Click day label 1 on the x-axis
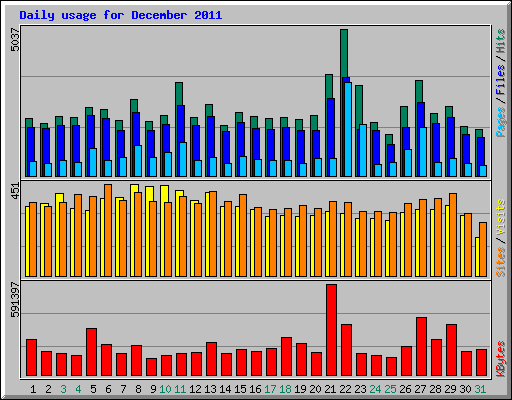Screen dimensions: 512x400 click(x=33, y=389)
